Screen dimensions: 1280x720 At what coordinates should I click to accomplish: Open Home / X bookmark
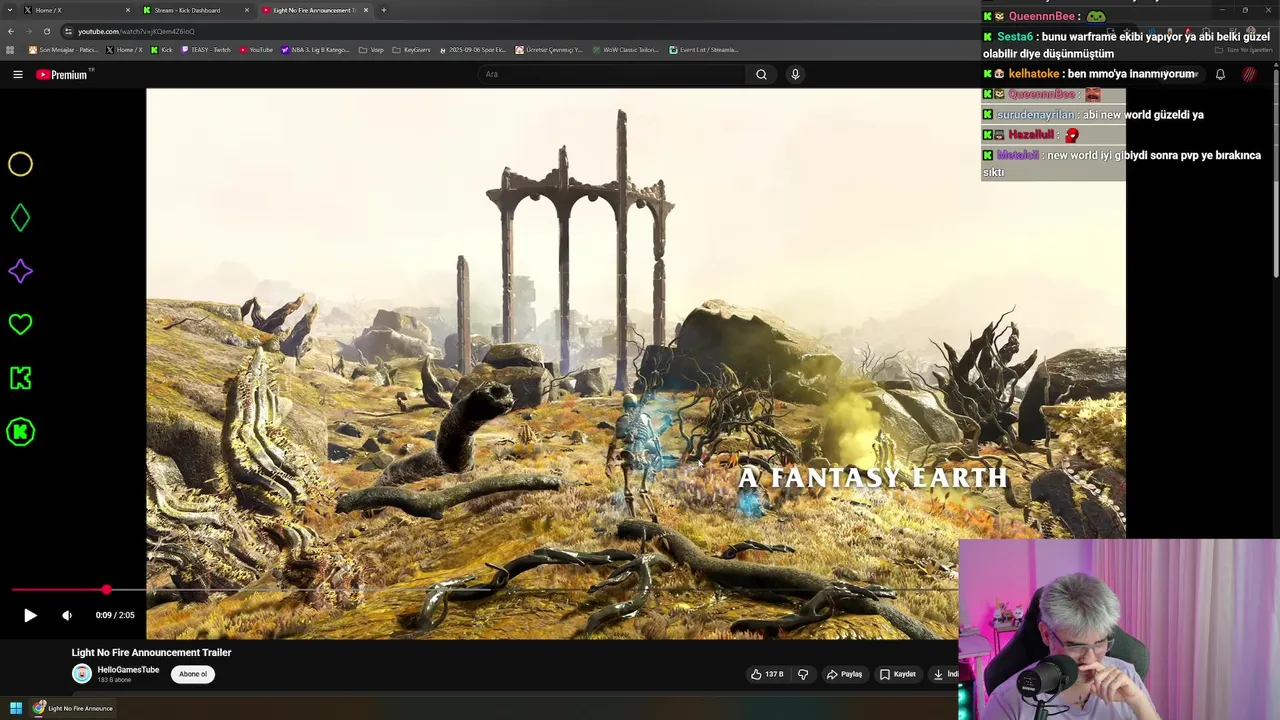coord(124,50)
